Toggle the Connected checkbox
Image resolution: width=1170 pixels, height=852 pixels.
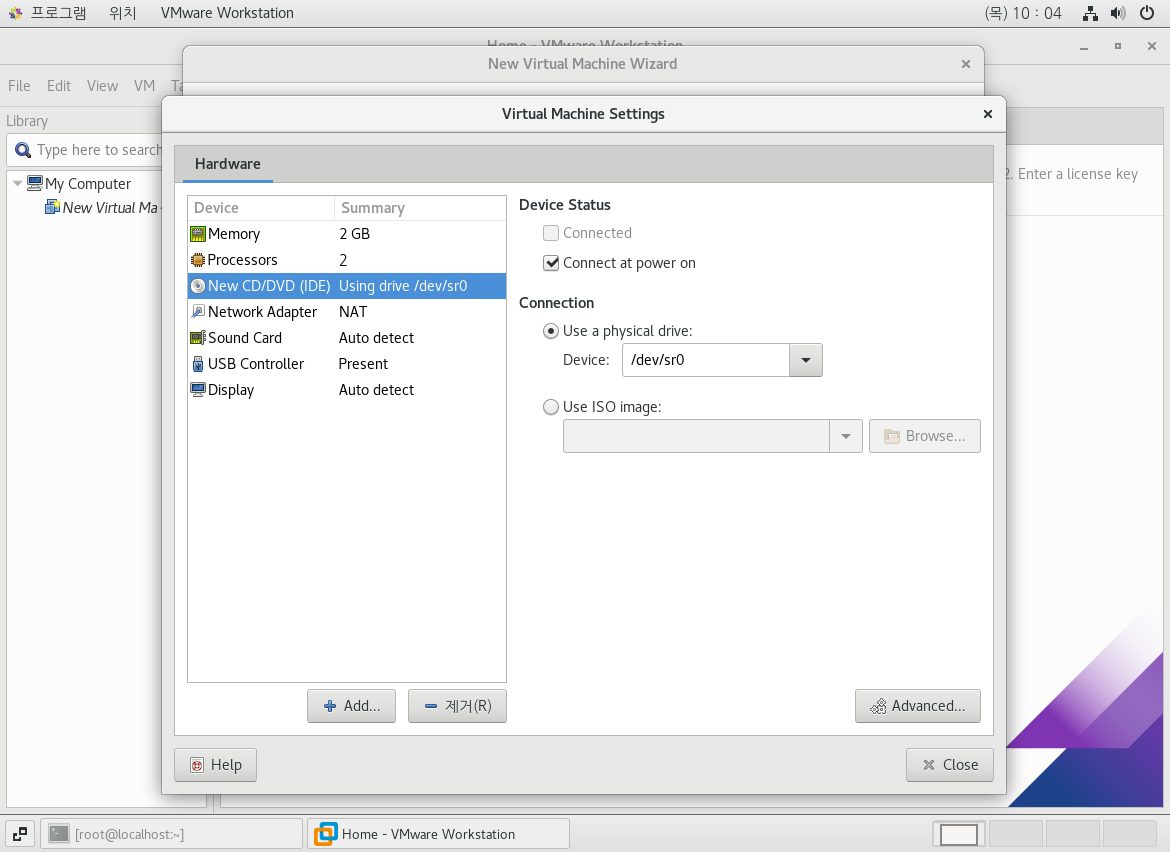(x=551, y=233)
